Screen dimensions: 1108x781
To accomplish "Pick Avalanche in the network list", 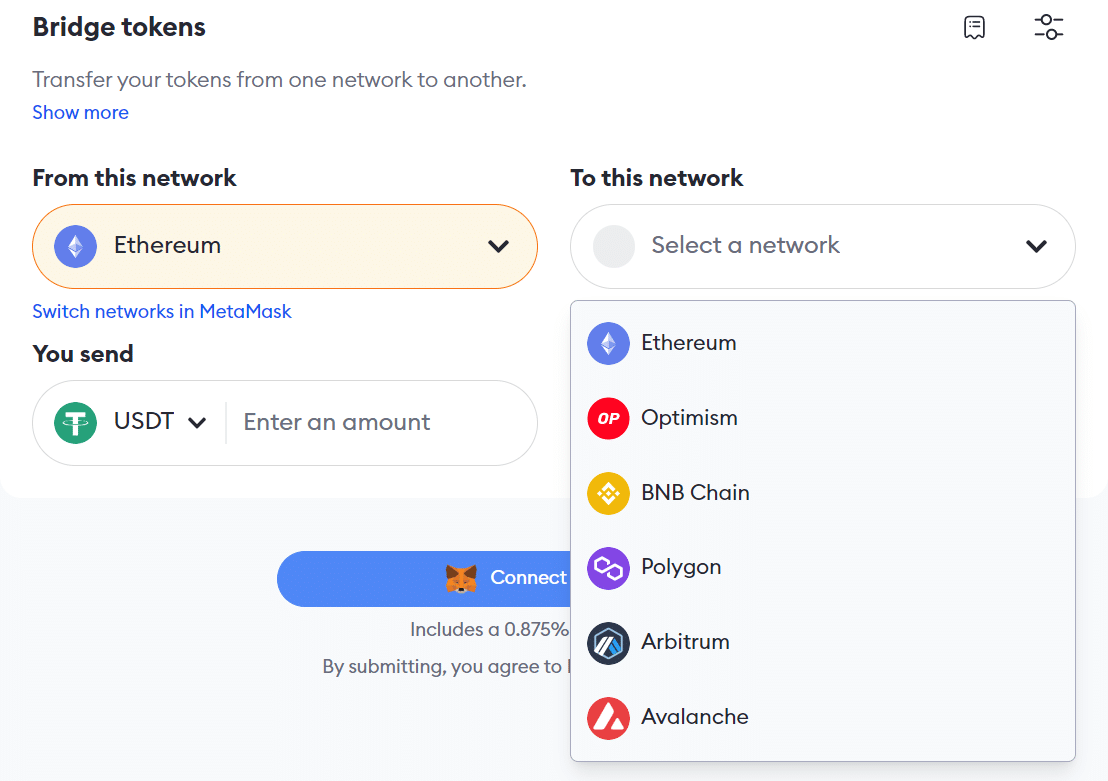I will [x=823, y=718].
